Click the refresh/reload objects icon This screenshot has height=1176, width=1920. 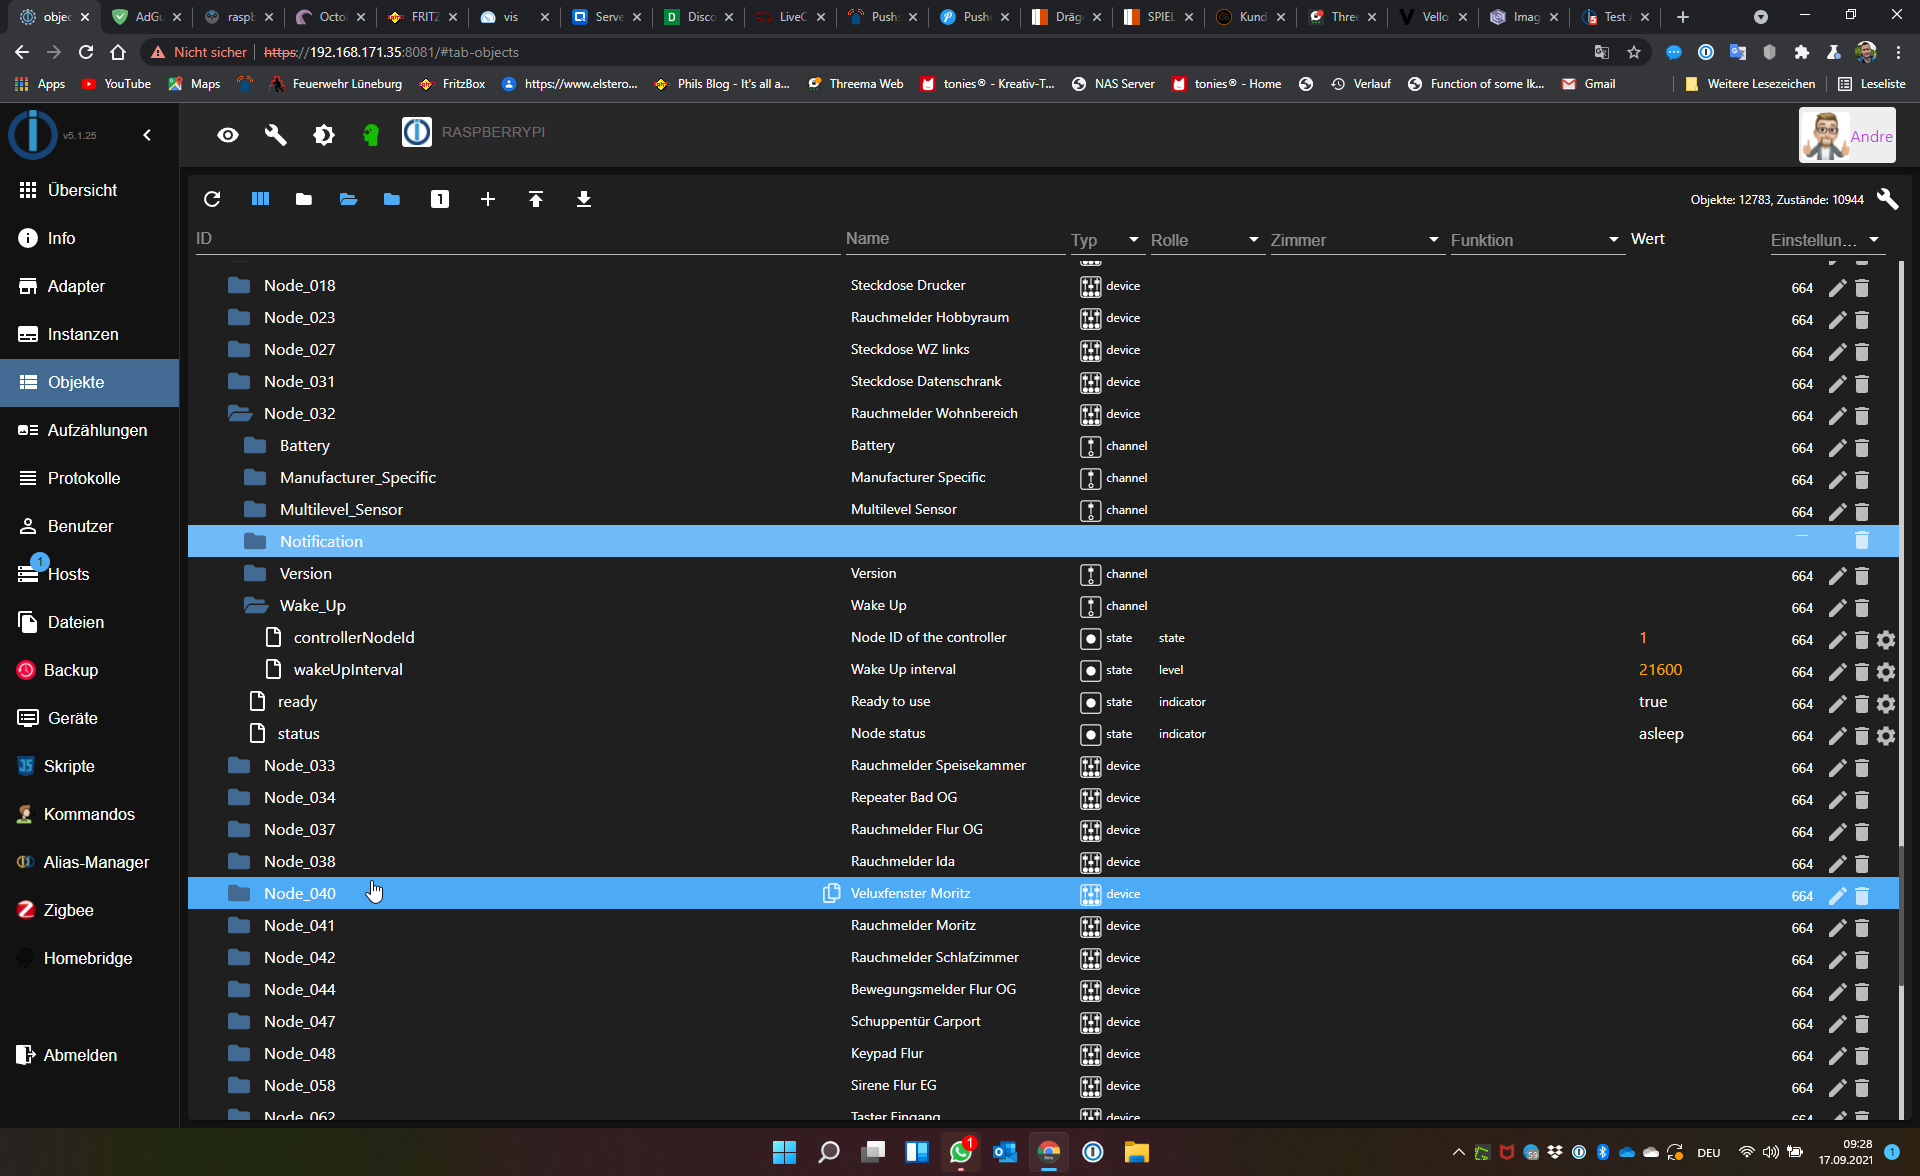(213, 199)
